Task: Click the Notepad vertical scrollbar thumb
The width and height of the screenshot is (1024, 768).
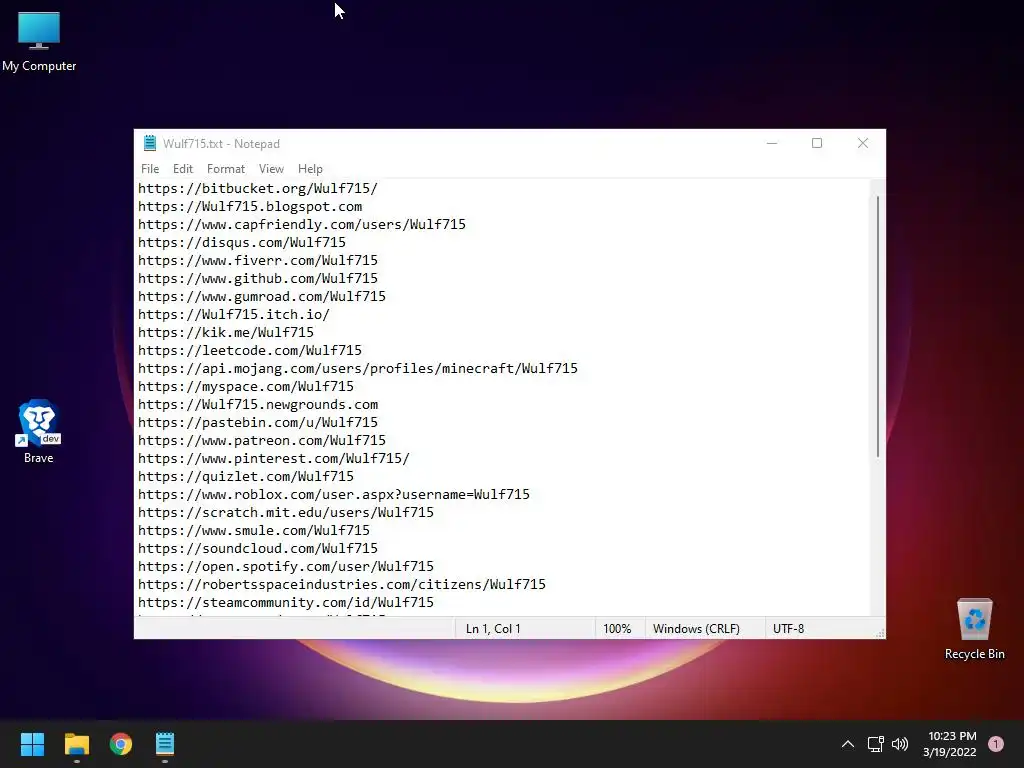Action: pyautogui.click(x=878, y=327)
